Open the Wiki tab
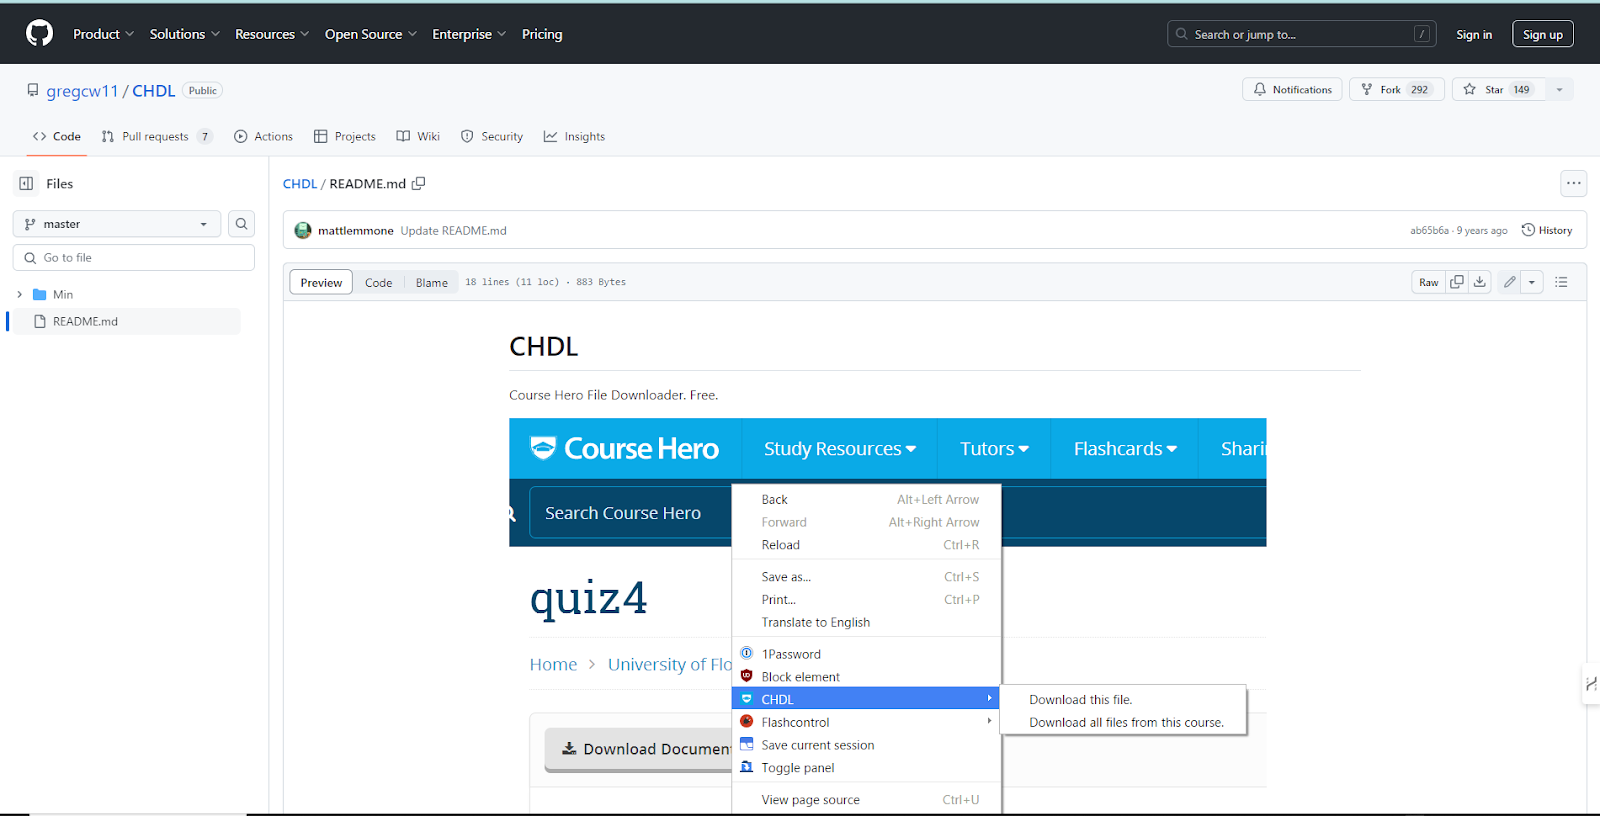The image size is (1600, 816). (x=418, y=136)
